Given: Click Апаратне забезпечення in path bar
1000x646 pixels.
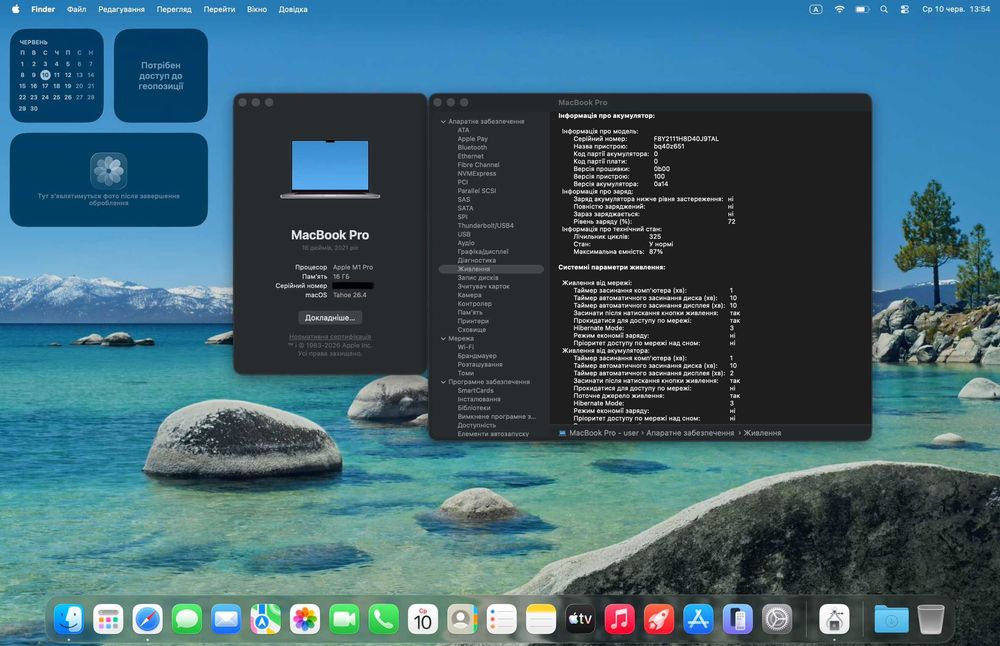Looking at the screenshot, I should click(x=690, y=433).
